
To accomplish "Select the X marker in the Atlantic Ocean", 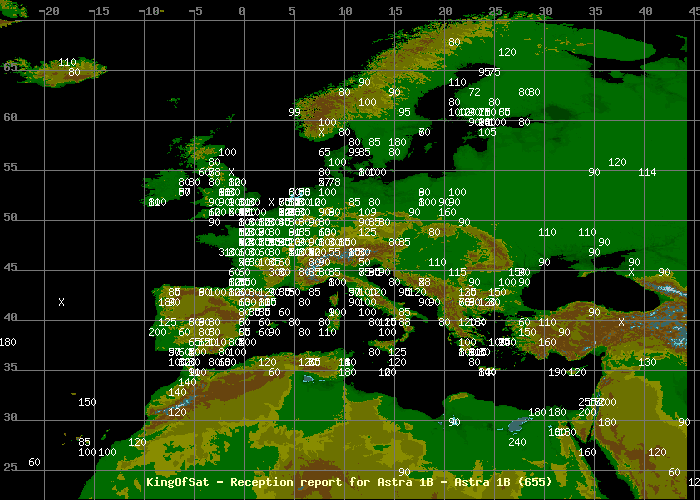I will (x=61, y=301).
